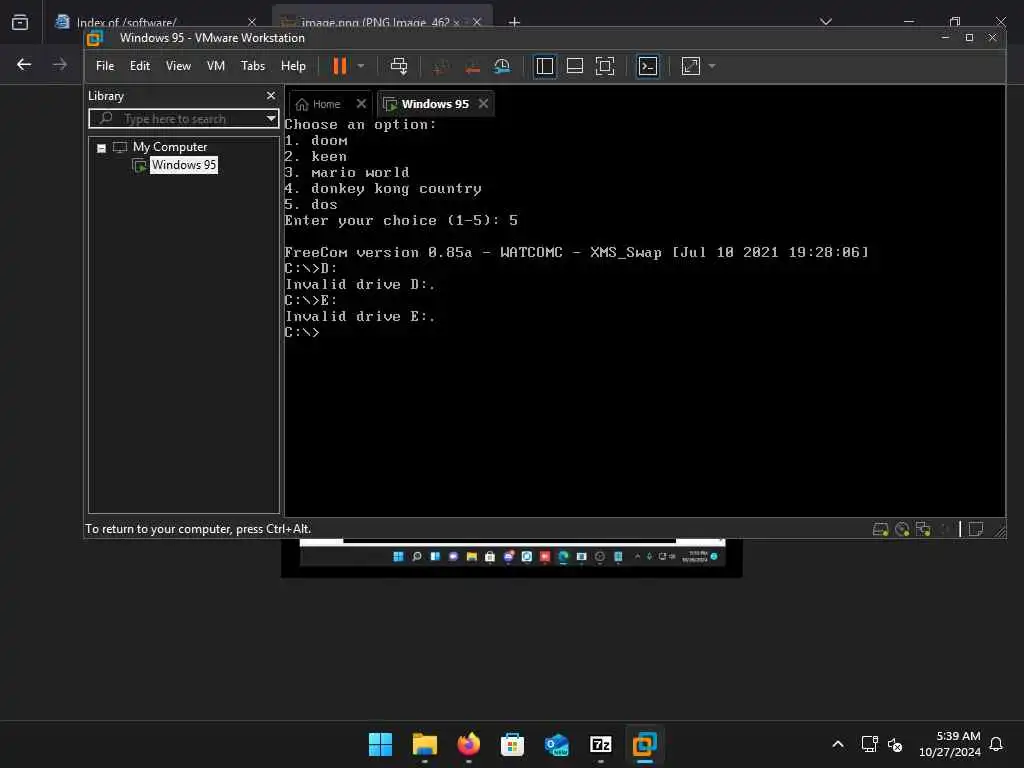
Task: Take a snapshot of this virtual machine
Action: coord(441,66)
